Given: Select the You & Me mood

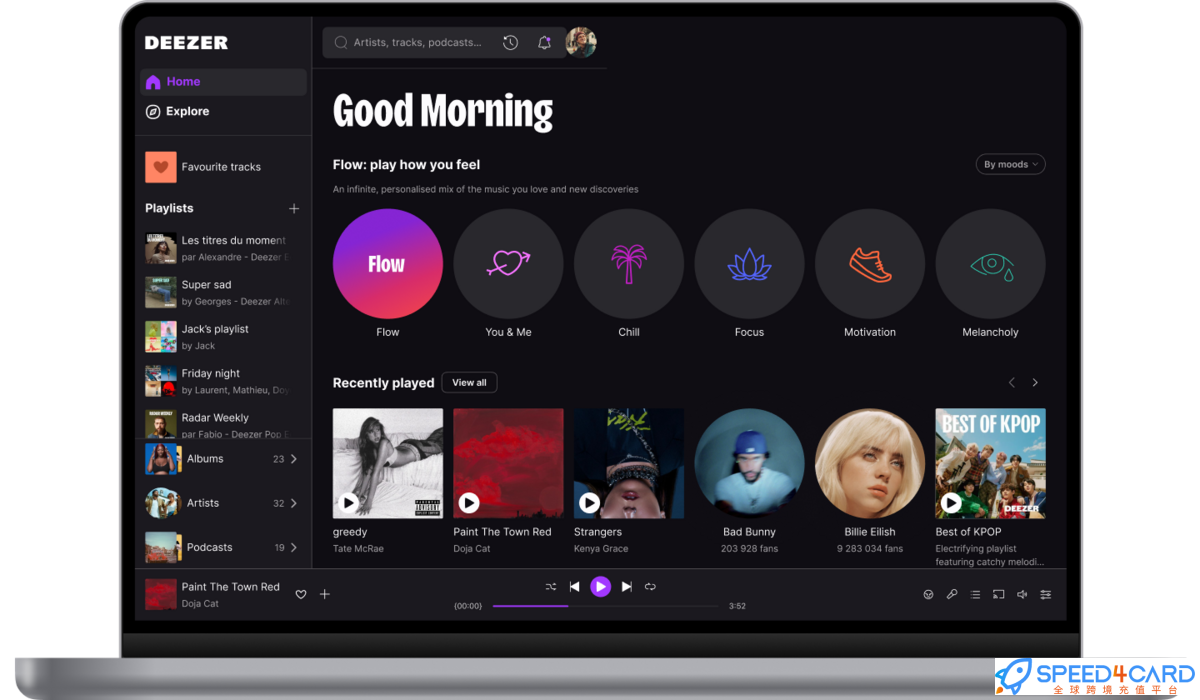Looking at the screenshot, I should [508, 264].
